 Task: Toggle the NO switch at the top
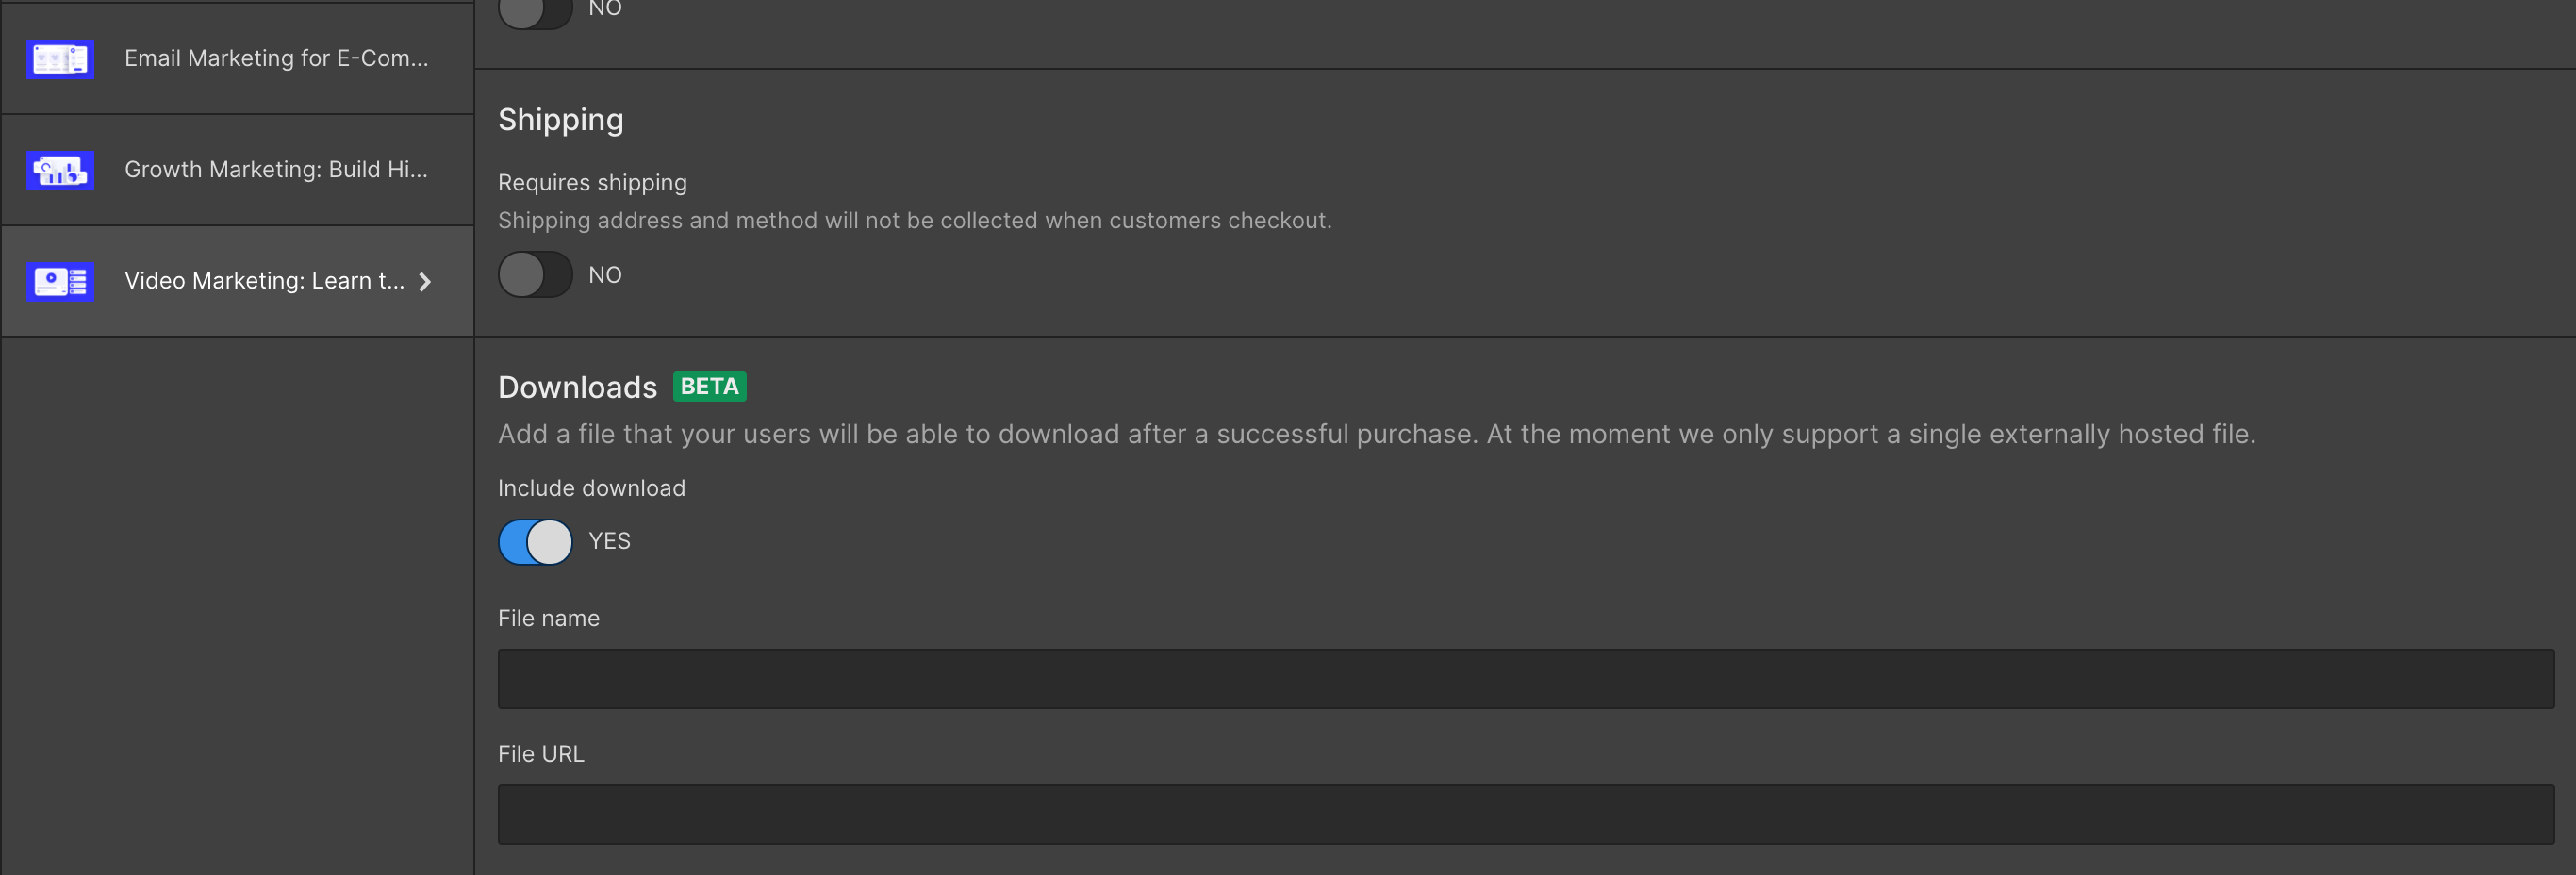click(534, 13)
